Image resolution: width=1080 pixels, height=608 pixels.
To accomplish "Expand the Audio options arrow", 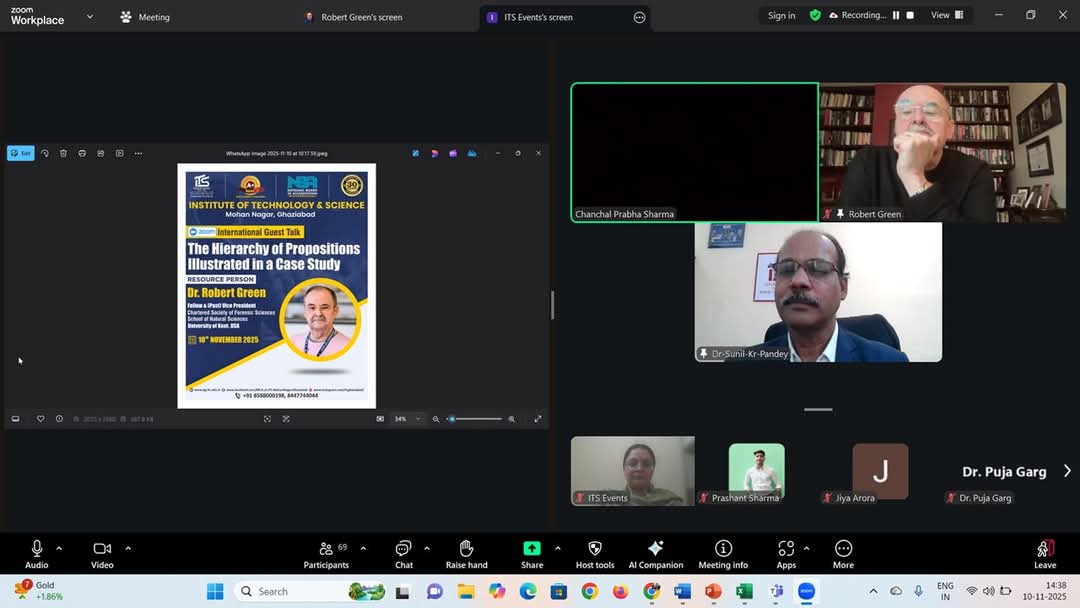I will click(59, 548).
